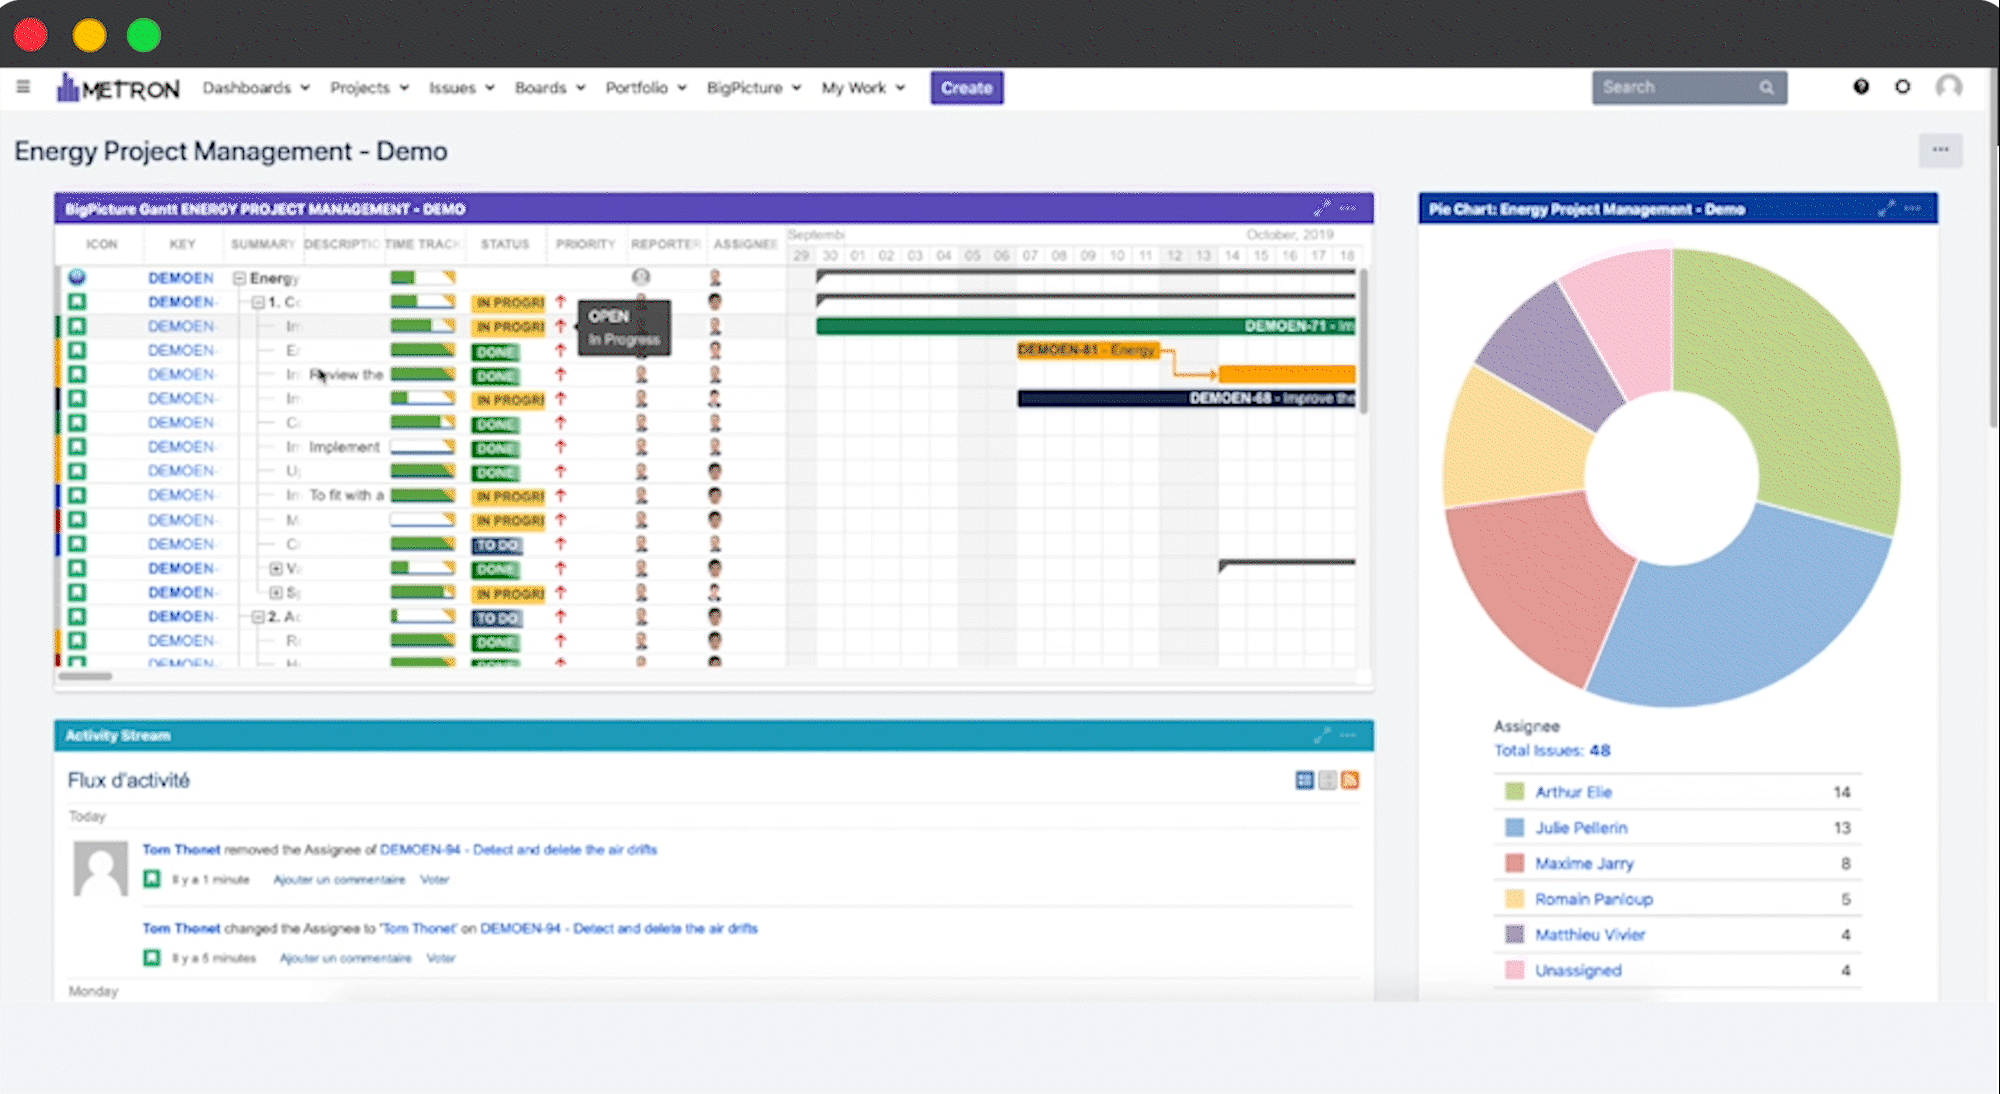Open the hamburger sidebar menu
Screen dimensions: 2000x1094
pos(23,87)
